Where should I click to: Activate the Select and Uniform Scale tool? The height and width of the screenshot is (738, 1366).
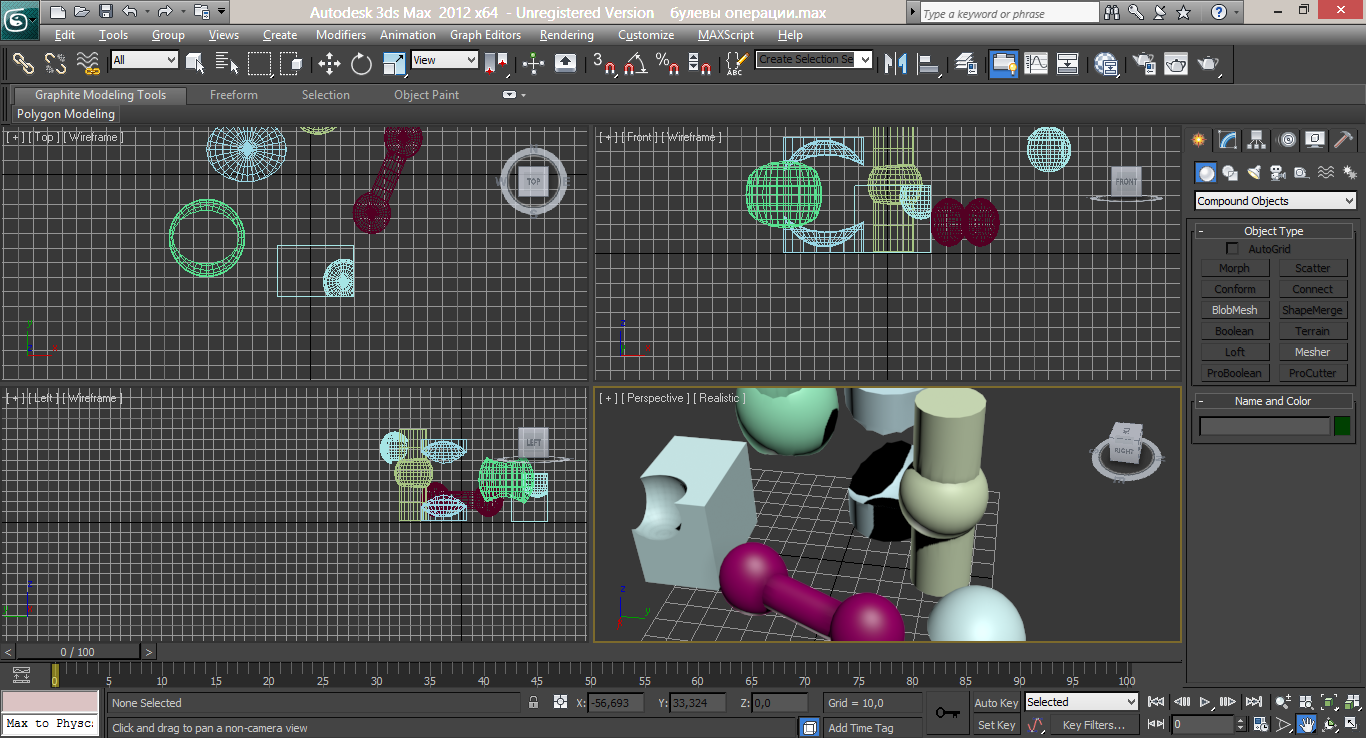click(x=394, y=64)
